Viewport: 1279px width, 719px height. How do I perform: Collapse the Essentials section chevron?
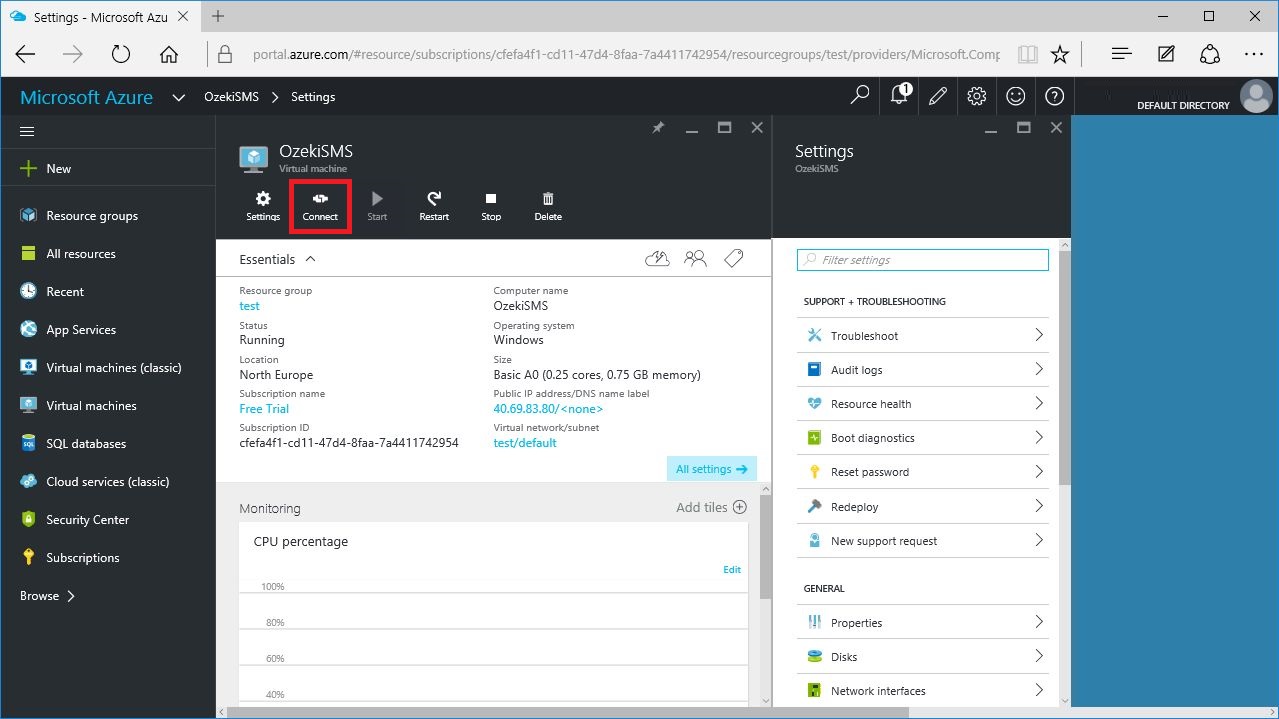pos(310,259)
